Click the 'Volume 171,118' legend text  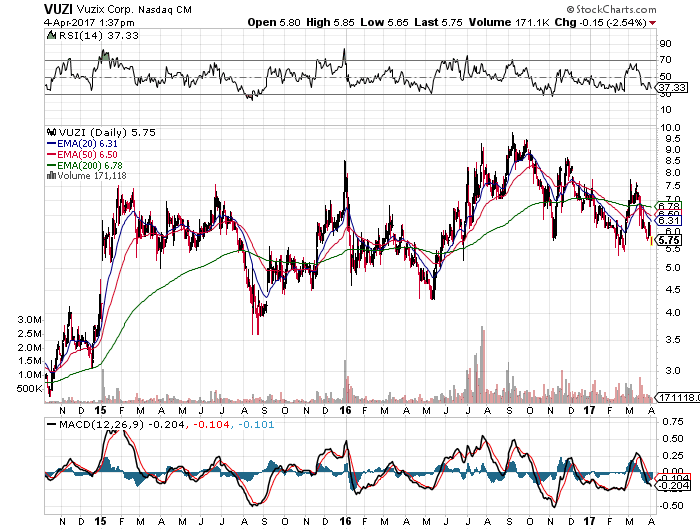click(92, 175)
